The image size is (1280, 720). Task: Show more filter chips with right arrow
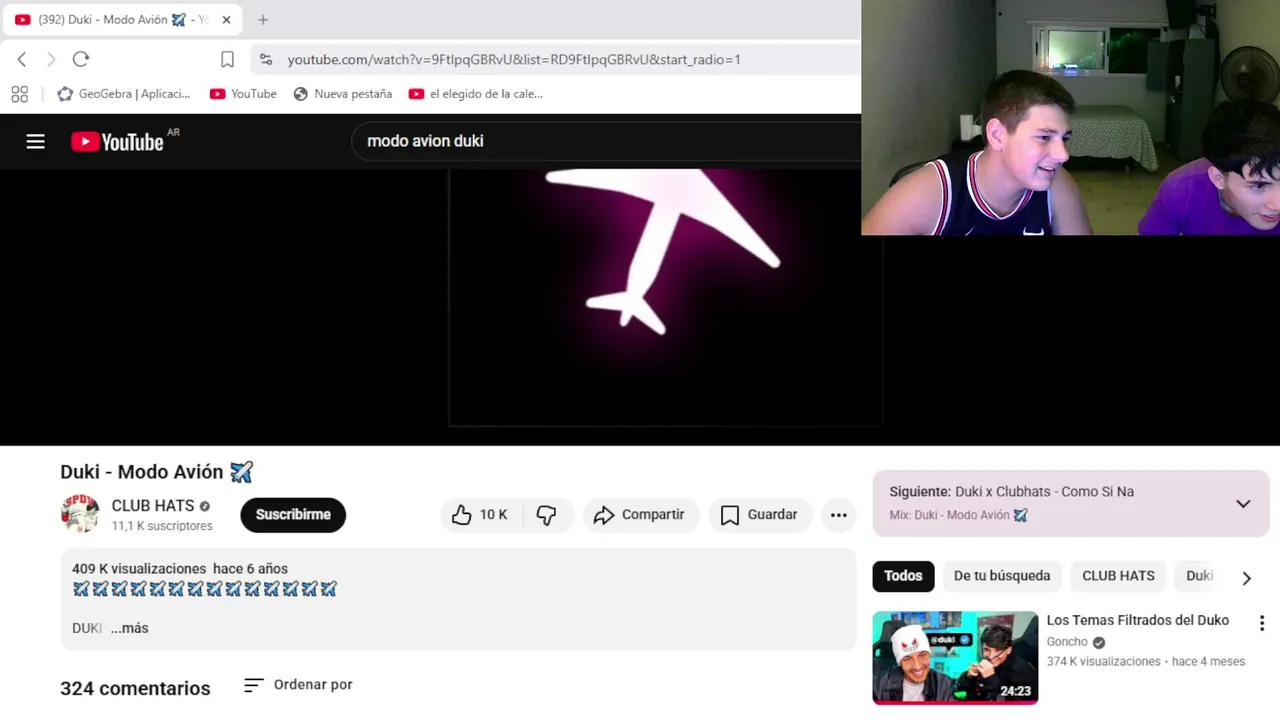1247,578
